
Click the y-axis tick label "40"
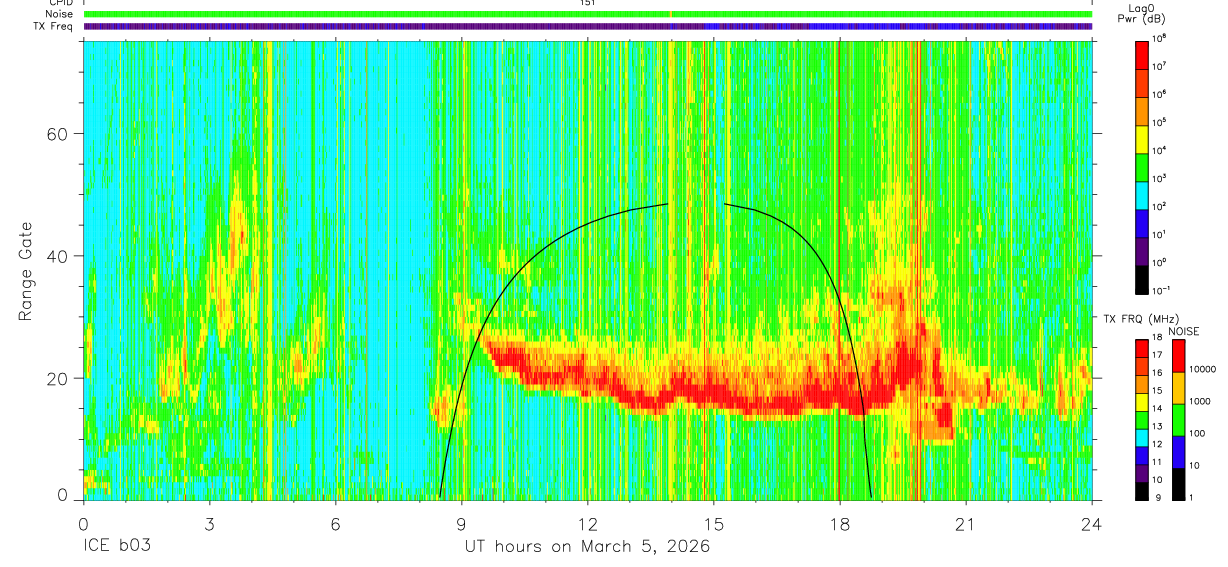59,257
